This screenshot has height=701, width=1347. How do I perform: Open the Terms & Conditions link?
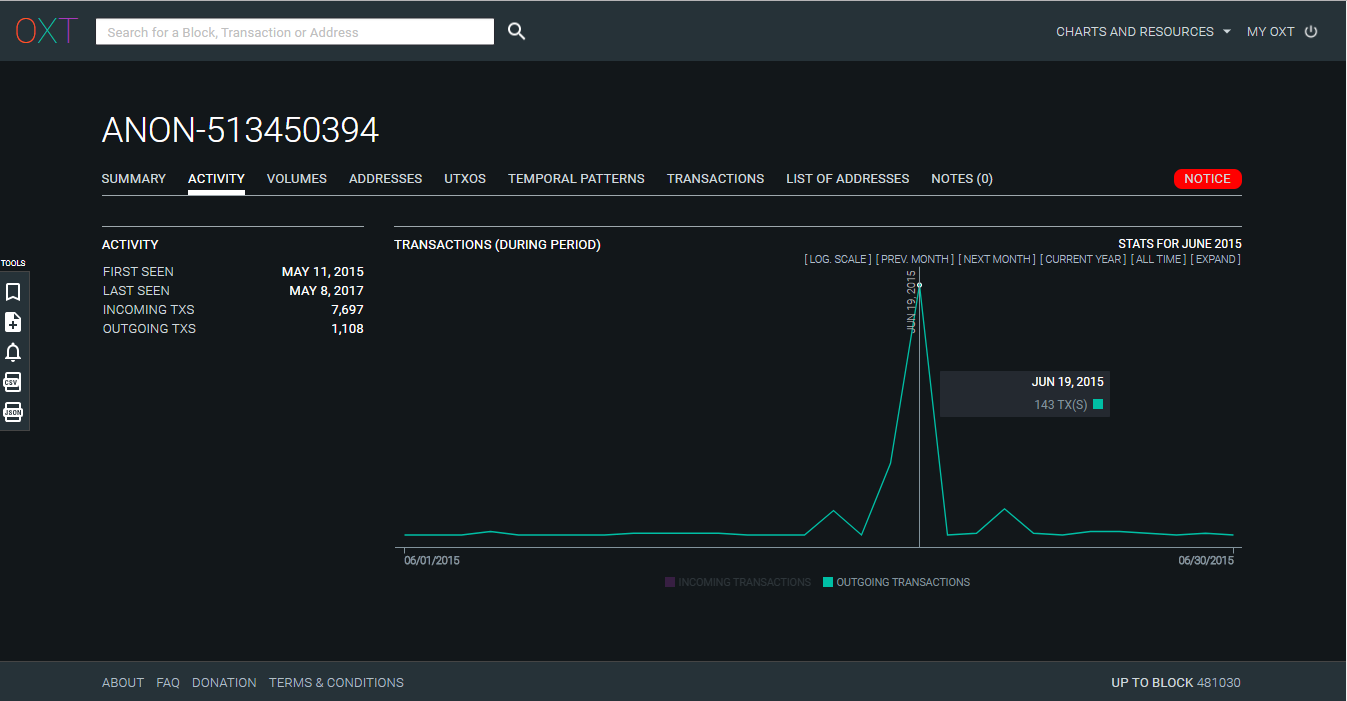[336, 683]
